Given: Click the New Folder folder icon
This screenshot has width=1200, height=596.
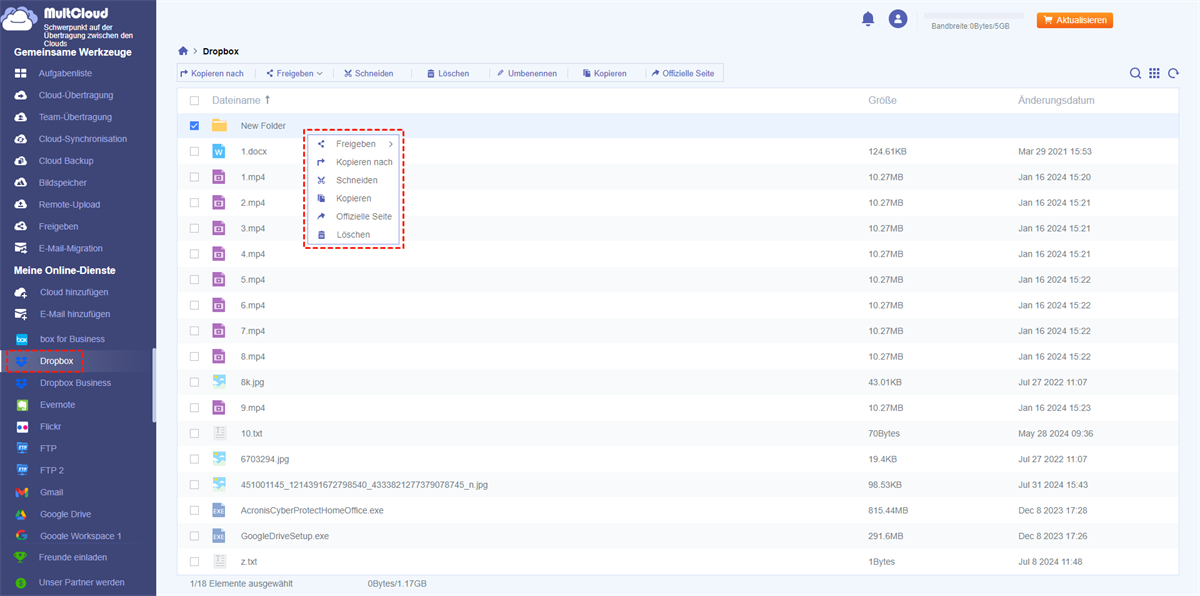Looking at the screenshot, I should tap(219, 126).
